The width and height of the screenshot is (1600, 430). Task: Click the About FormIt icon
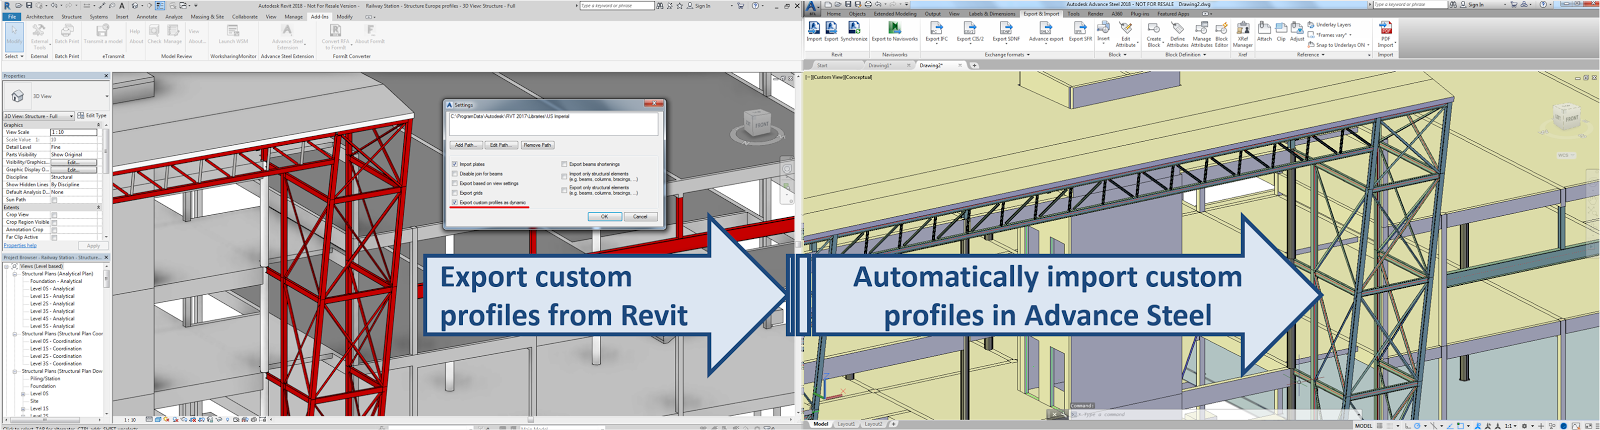point(370,36)
